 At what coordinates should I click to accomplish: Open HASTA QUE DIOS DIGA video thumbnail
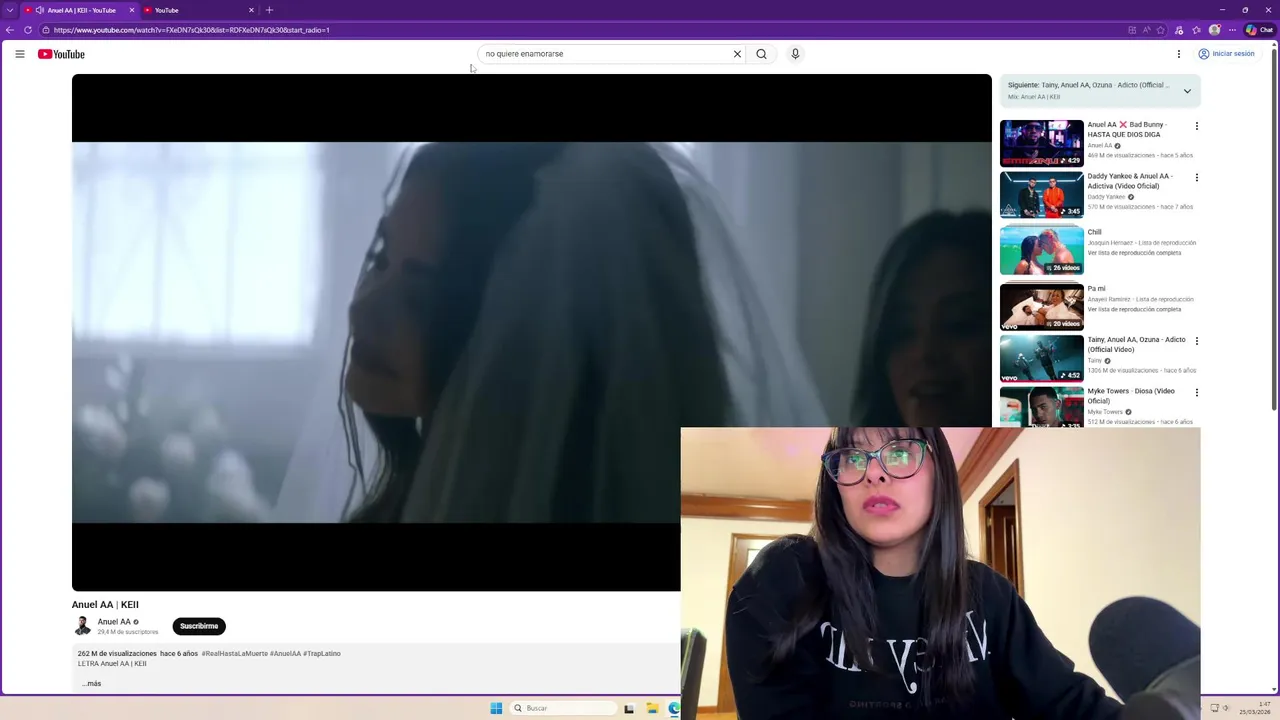tap(1041, 143)
